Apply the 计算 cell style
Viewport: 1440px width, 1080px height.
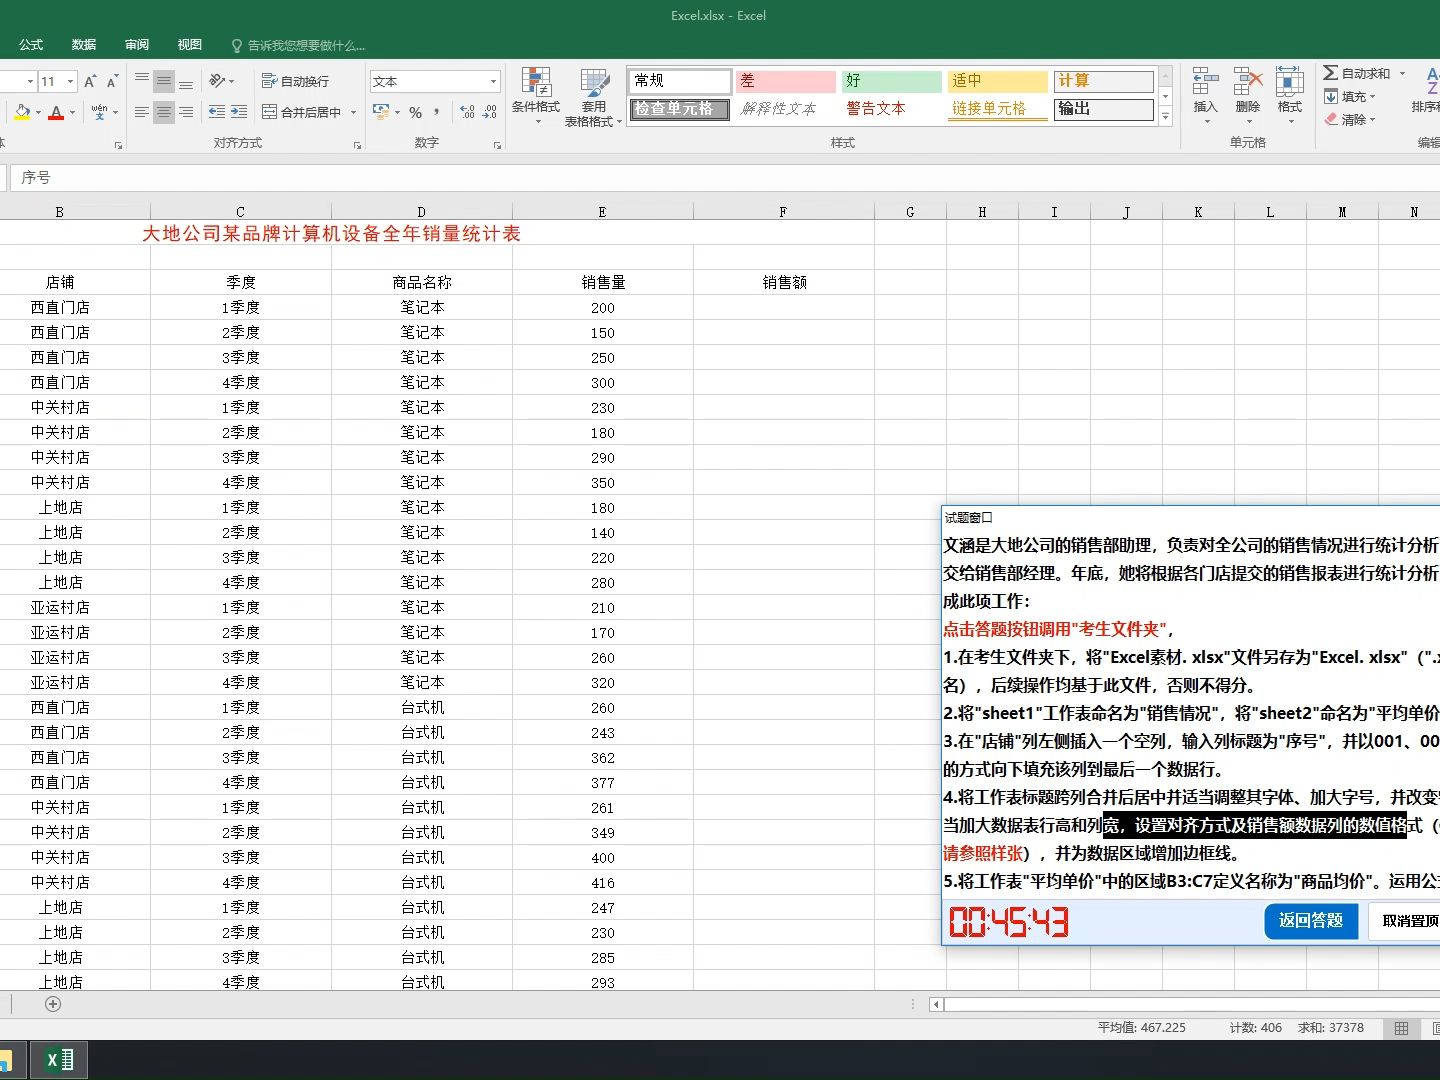(x=1104, y=81)
